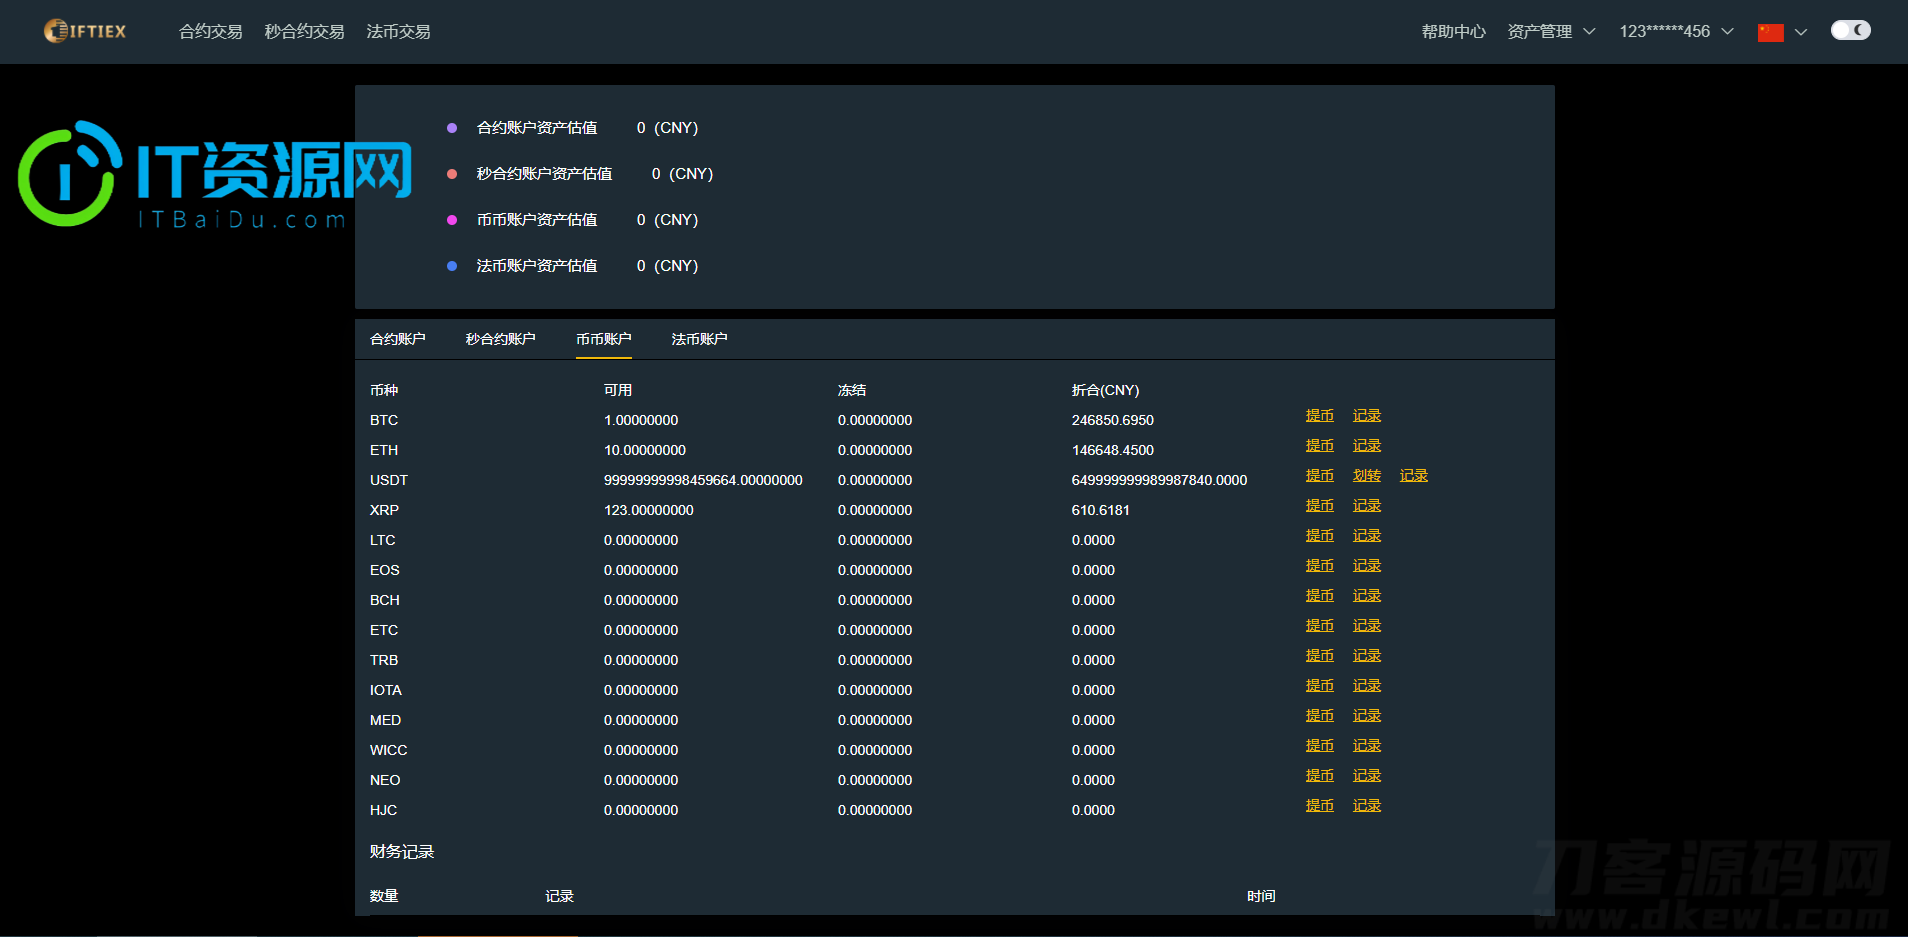Switch to the 法币账户 tab
Viewport: 1908px width, 937px height.
click(x=699, y=339)
